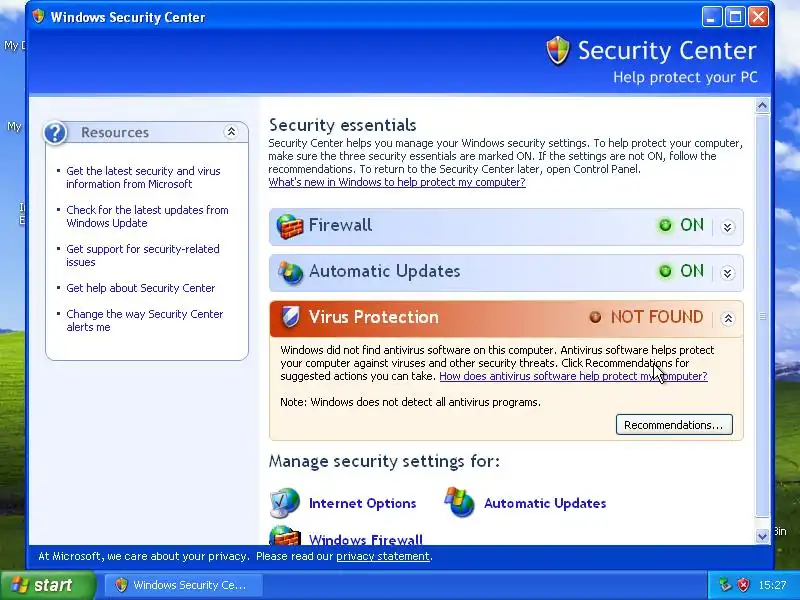The width and height of the screenshot is (800, 600).
Task: Collapse the Virus Protection section chevron
Action: [728, 319]
